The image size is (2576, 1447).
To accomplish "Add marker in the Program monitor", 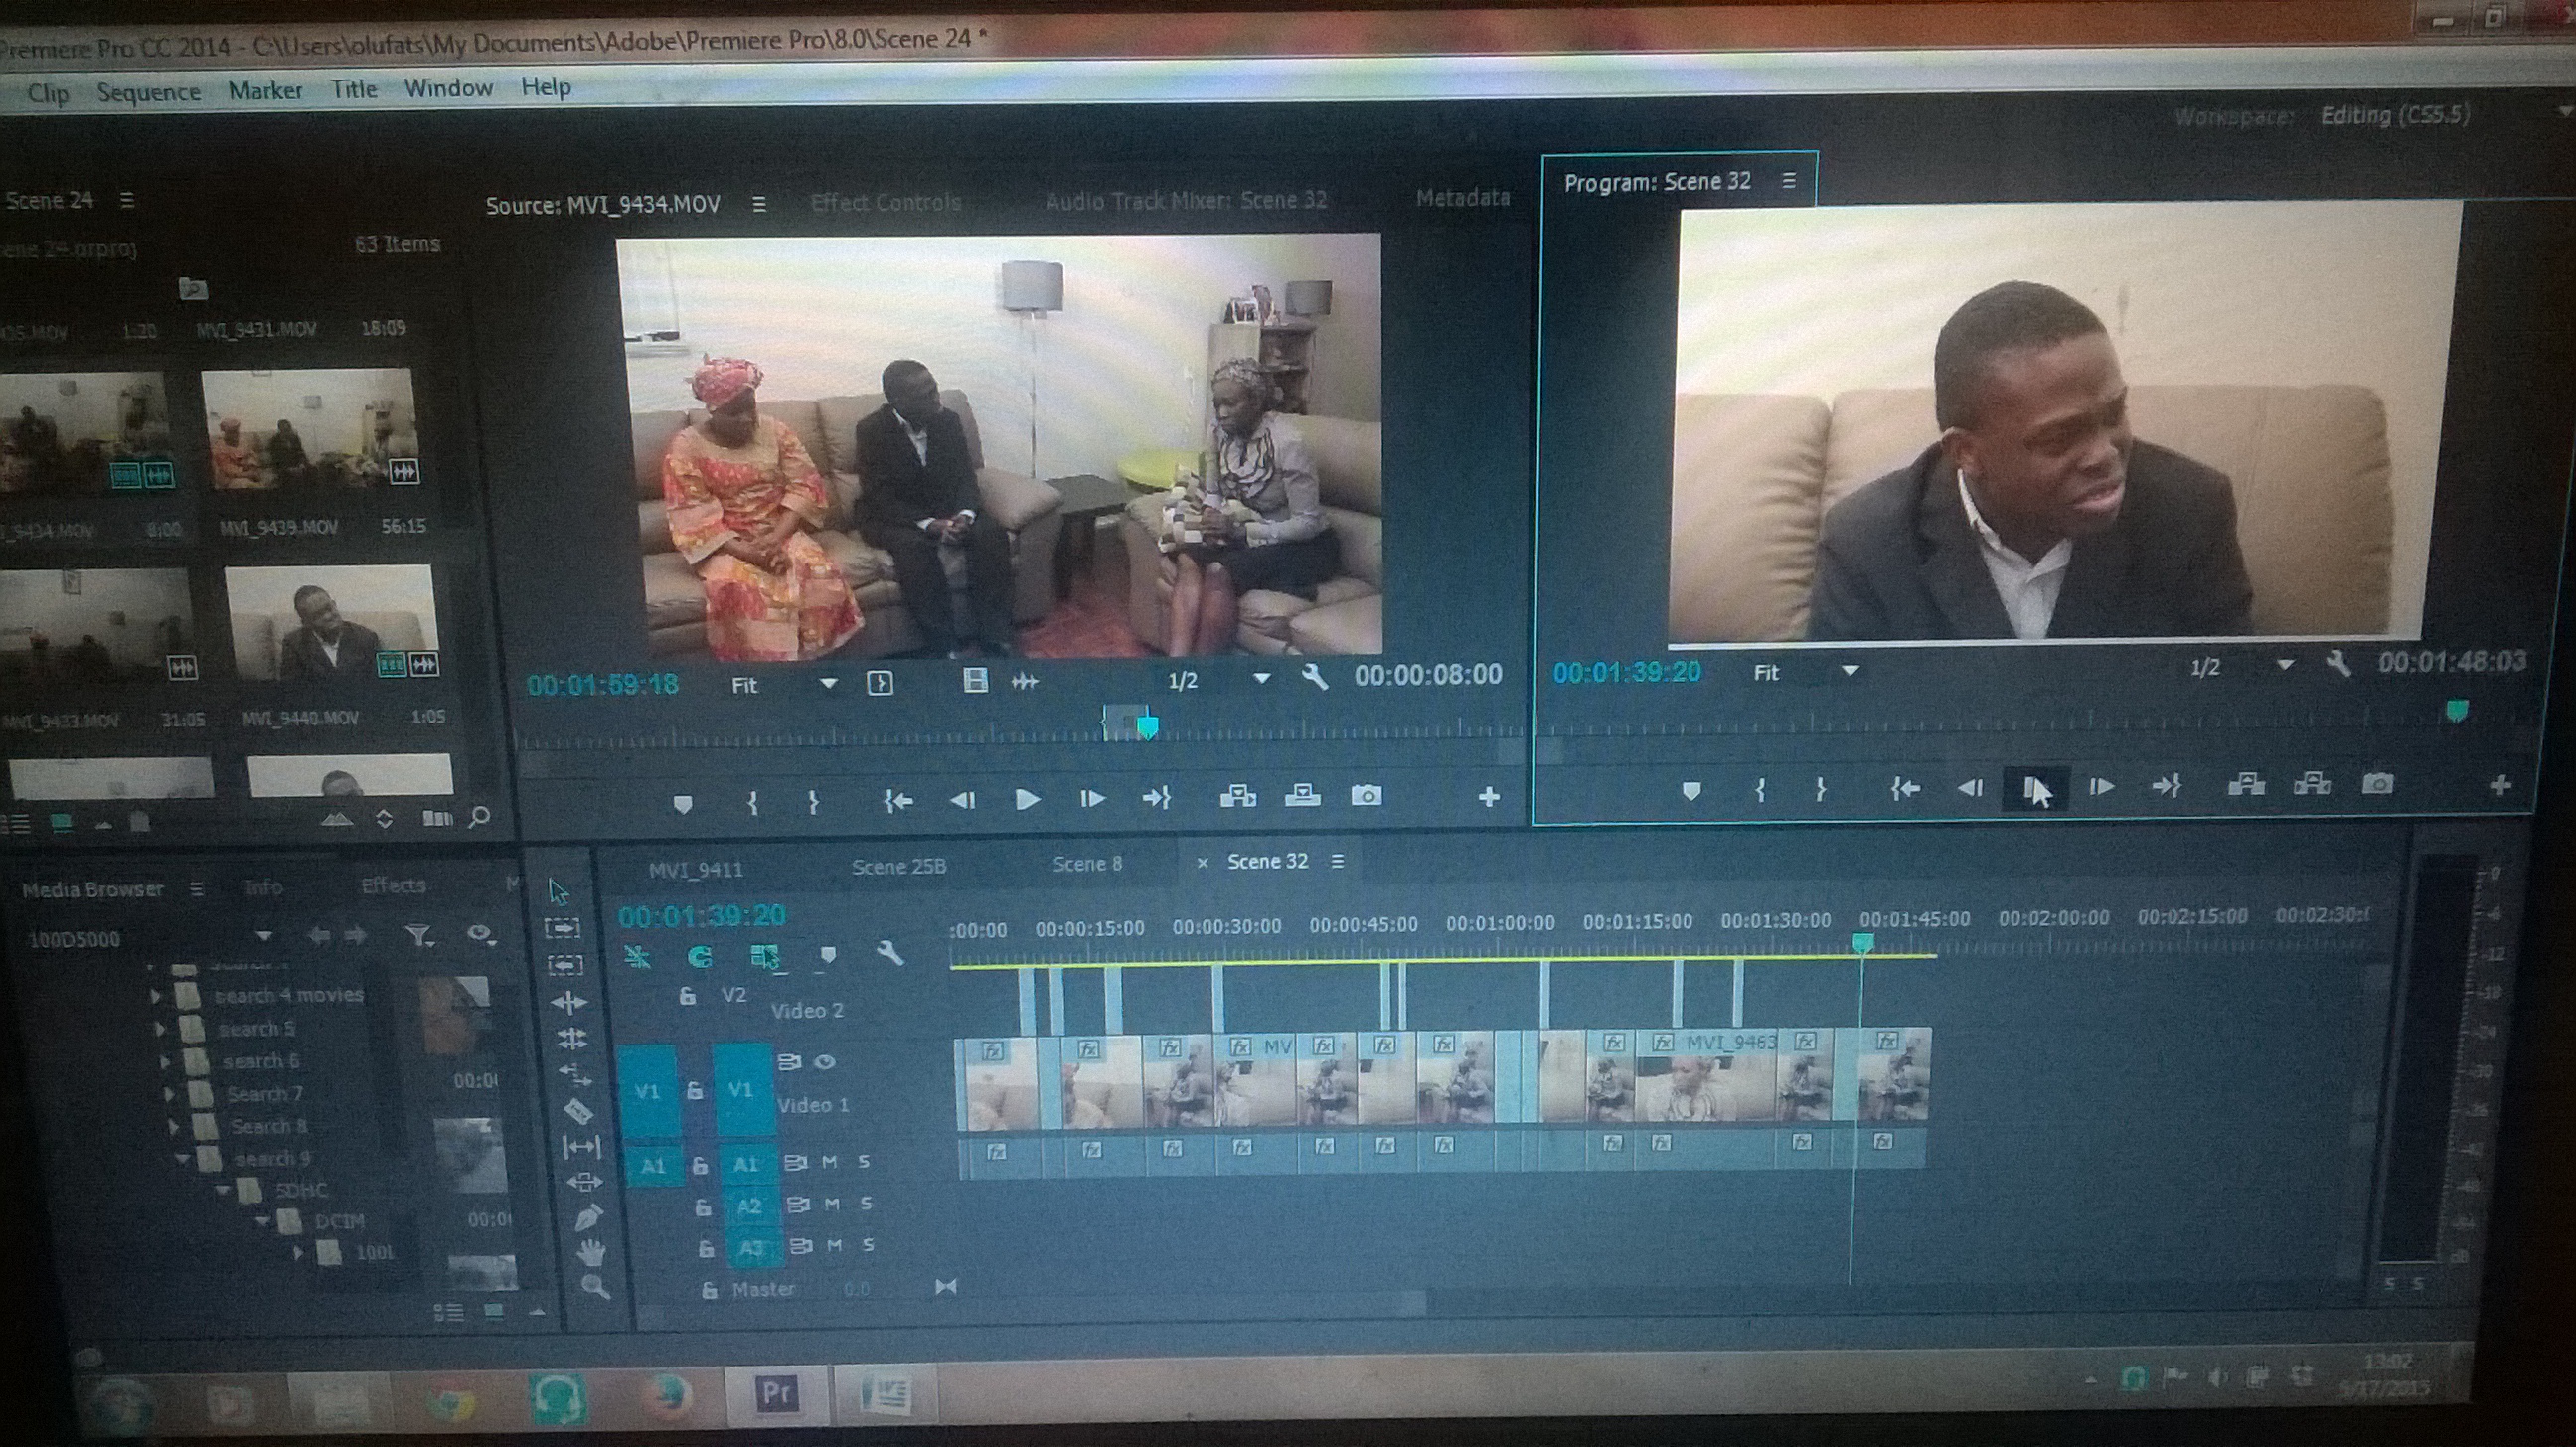I will [1691, 791].
